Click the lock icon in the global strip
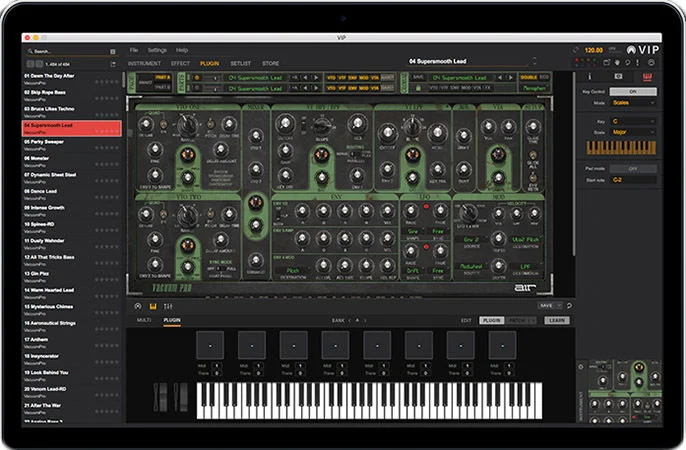The height and width of the screenshot is (450, 686). pos(418,88)
